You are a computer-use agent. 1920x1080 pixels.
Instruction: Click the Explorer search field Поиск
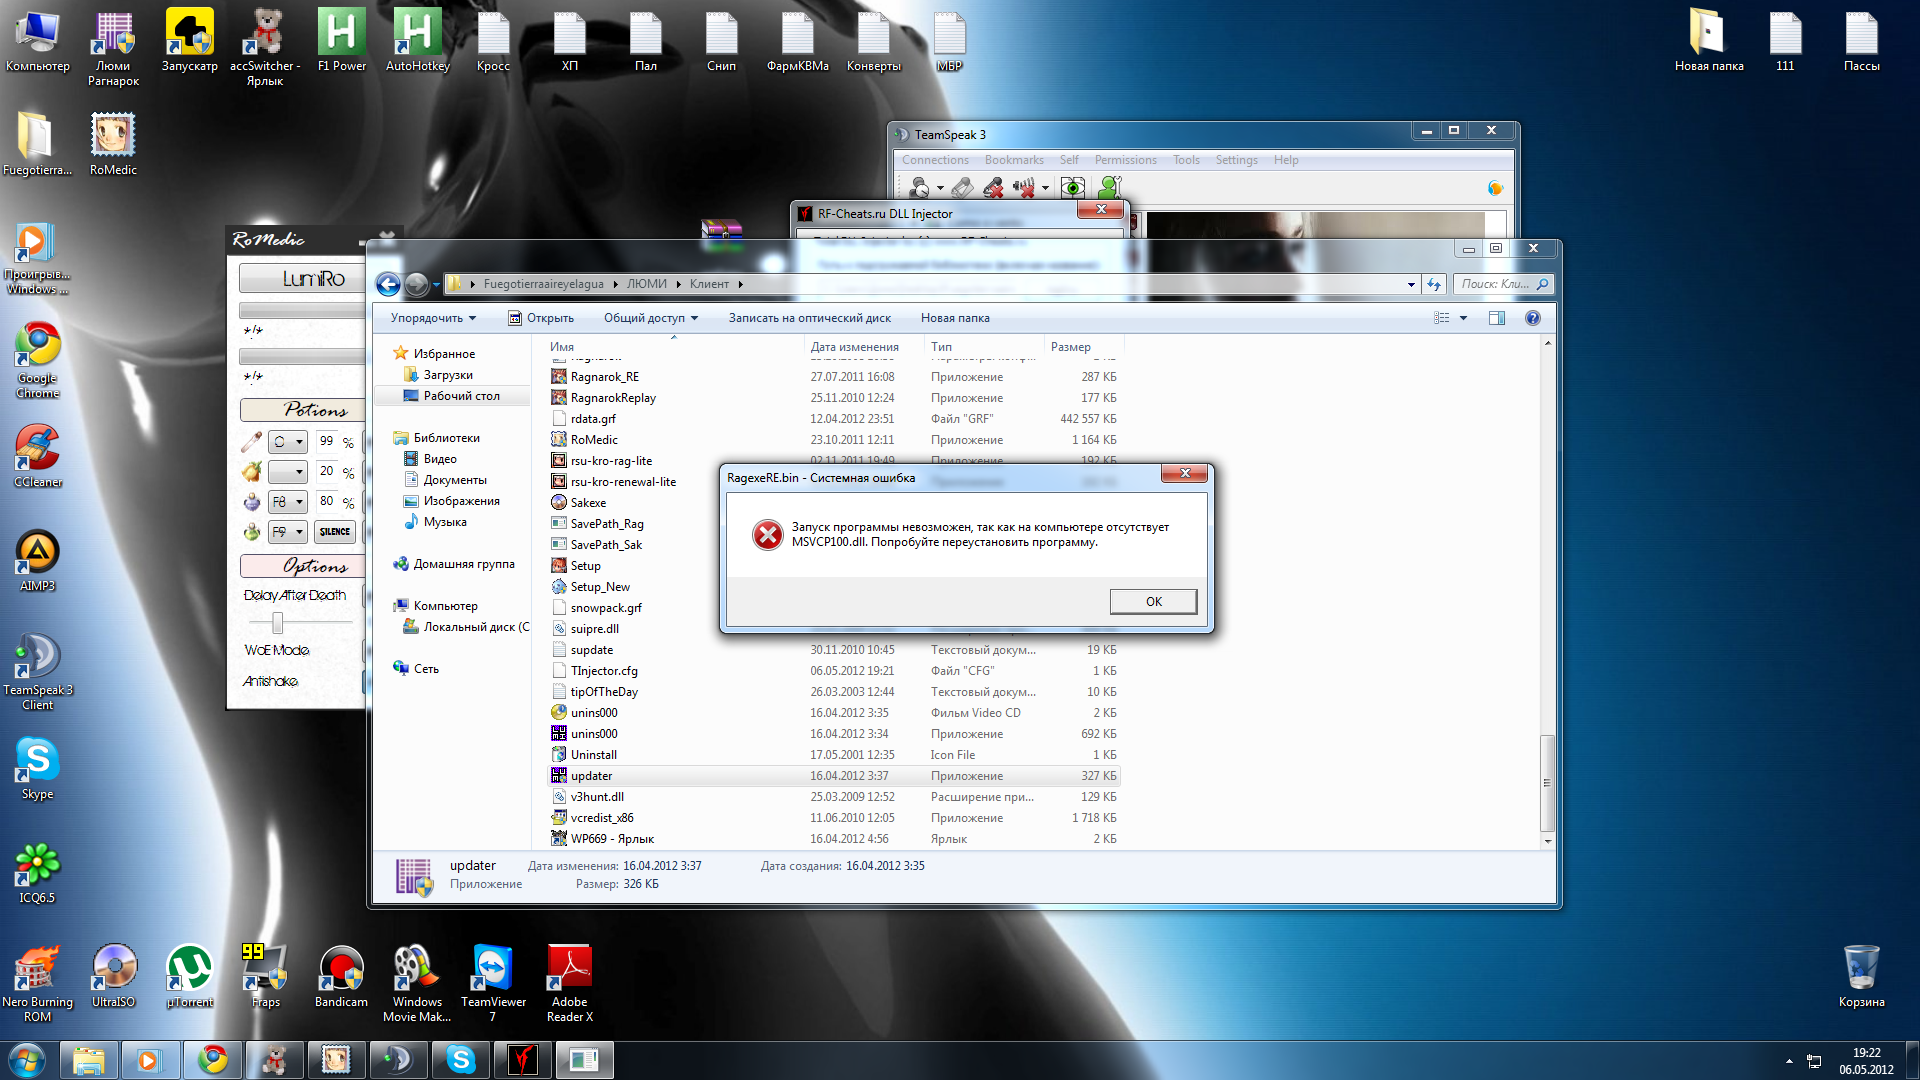click(x=1503, y=284)
